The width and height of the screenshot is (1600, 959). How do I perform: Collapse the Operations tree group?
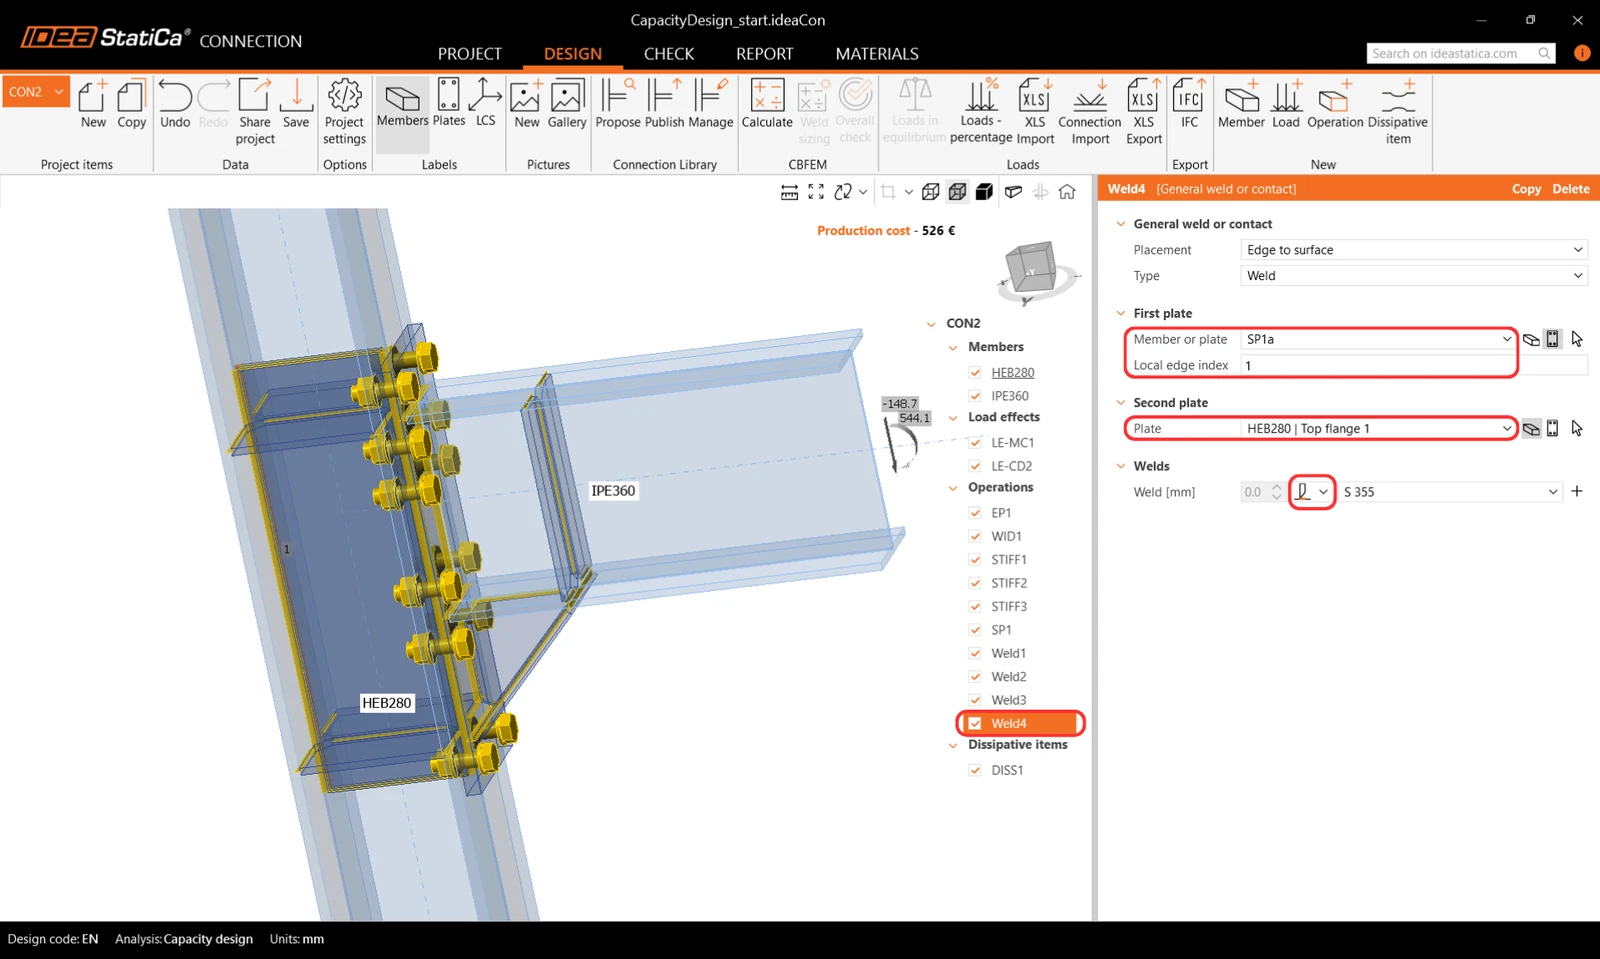pos(953,488)
